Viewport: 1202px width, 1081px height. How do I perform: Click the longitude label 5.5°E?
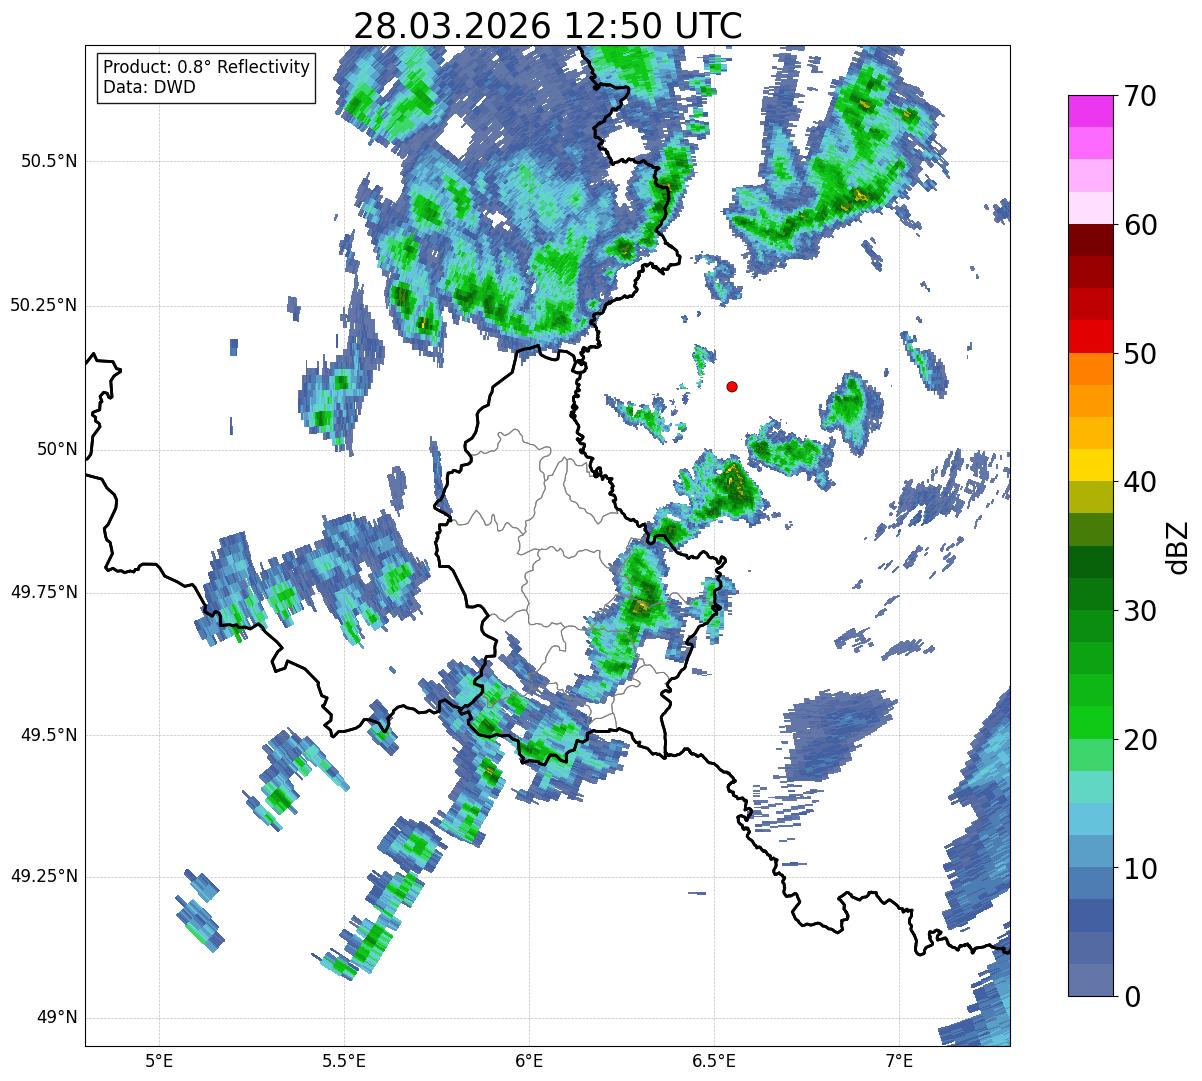pyautogui.click(x=344, y=1060)
